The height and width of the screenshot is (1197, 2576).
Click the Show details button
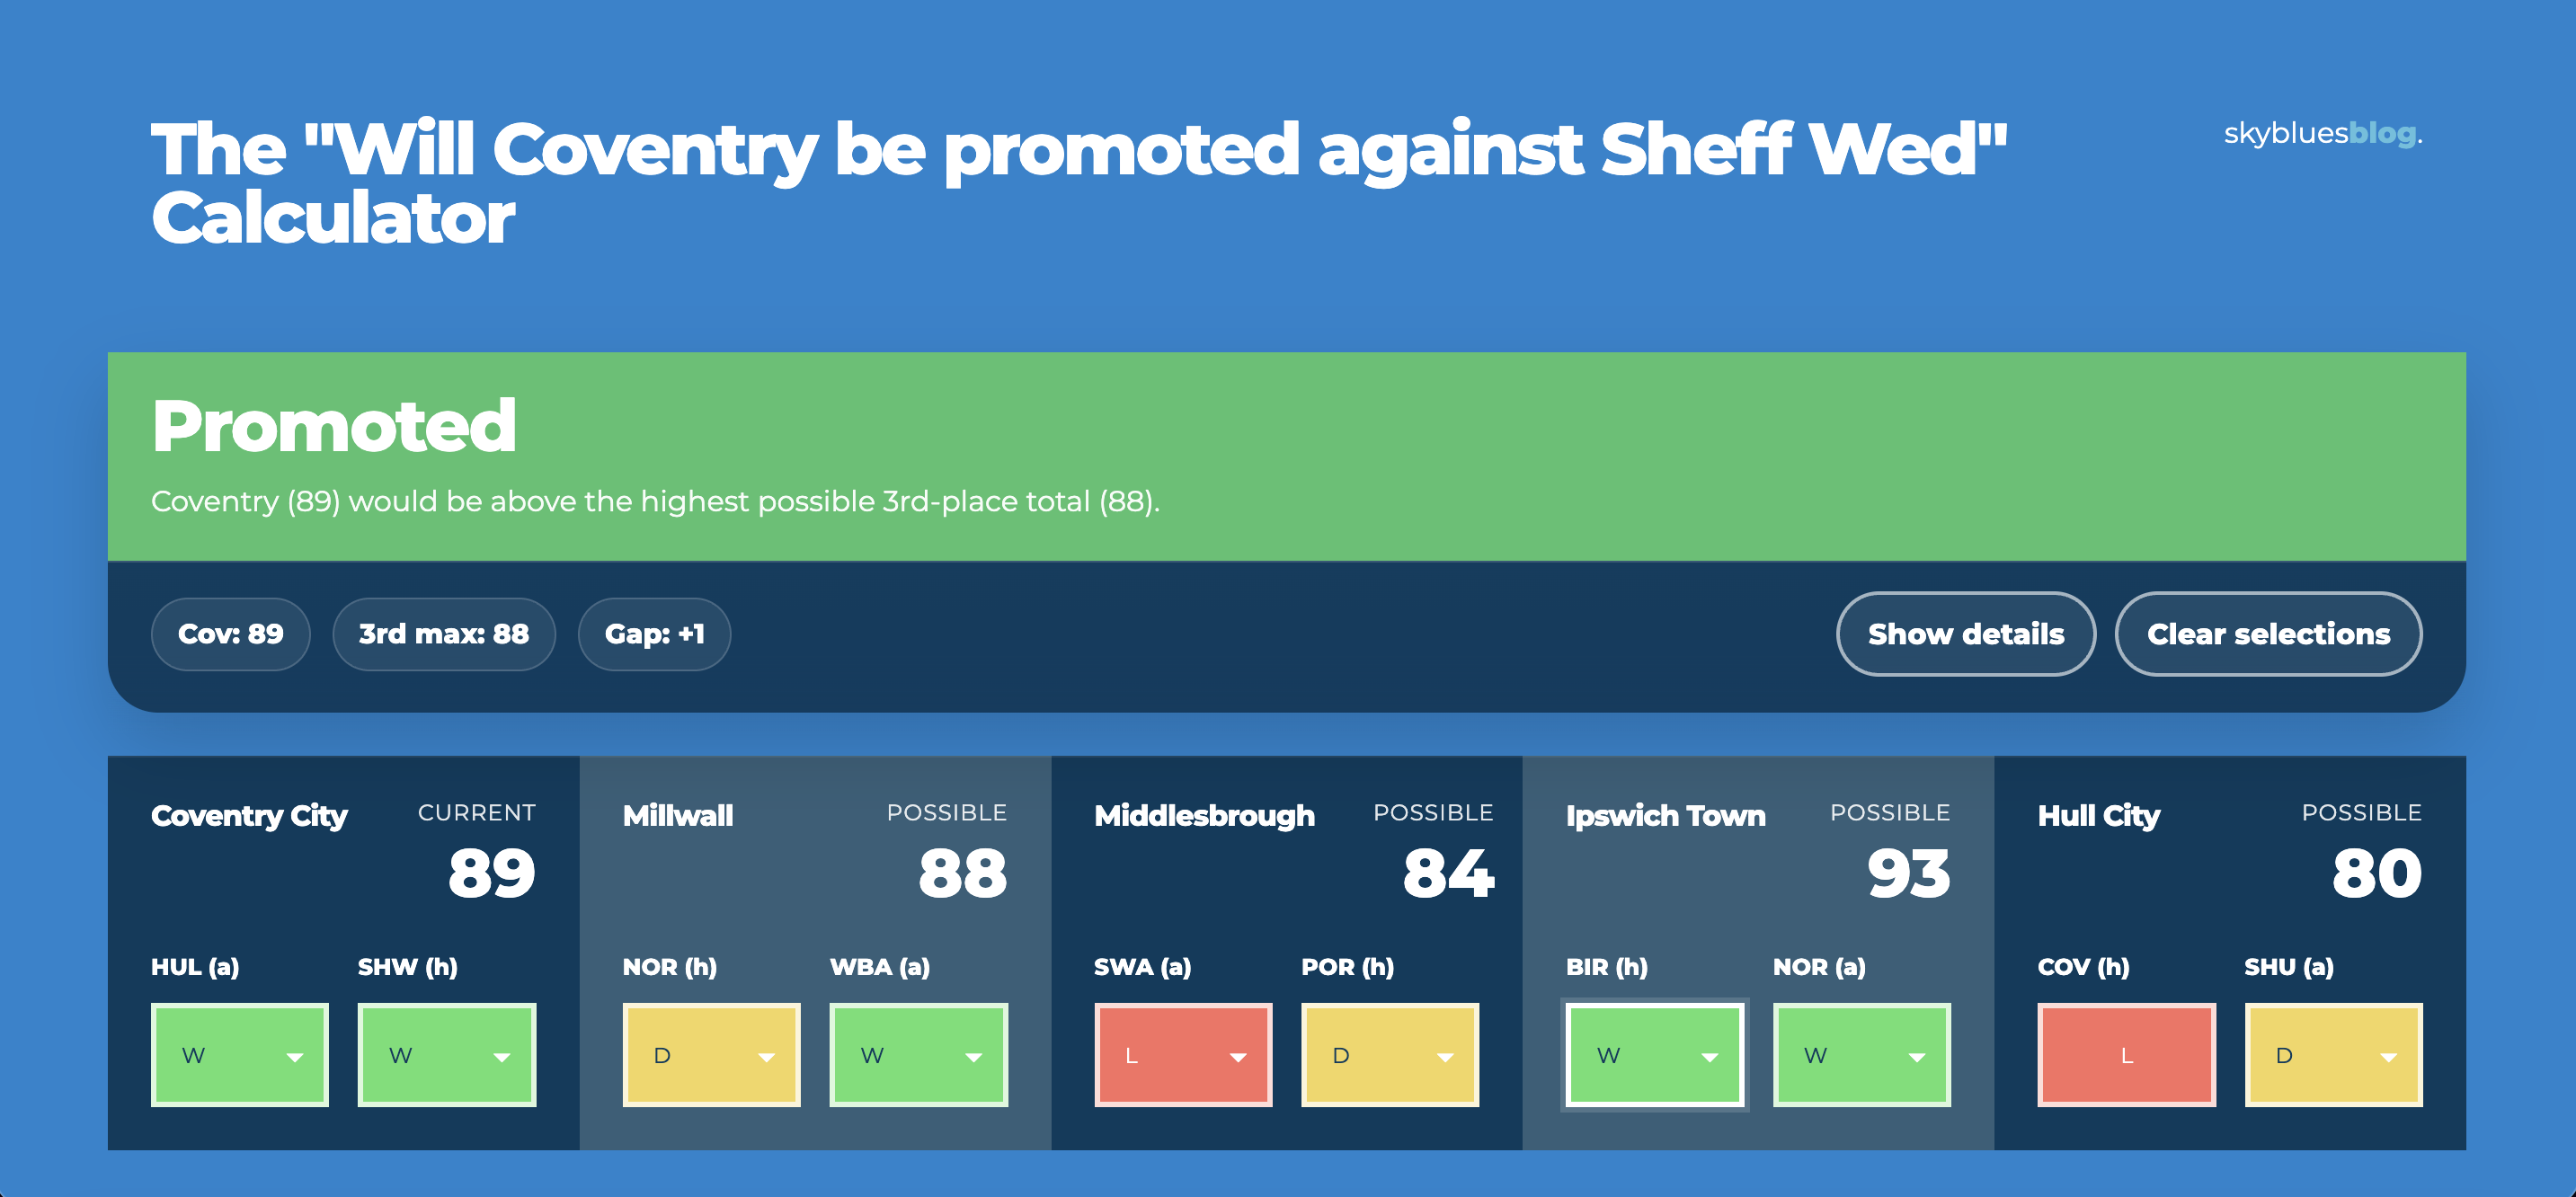point(1965,634)
